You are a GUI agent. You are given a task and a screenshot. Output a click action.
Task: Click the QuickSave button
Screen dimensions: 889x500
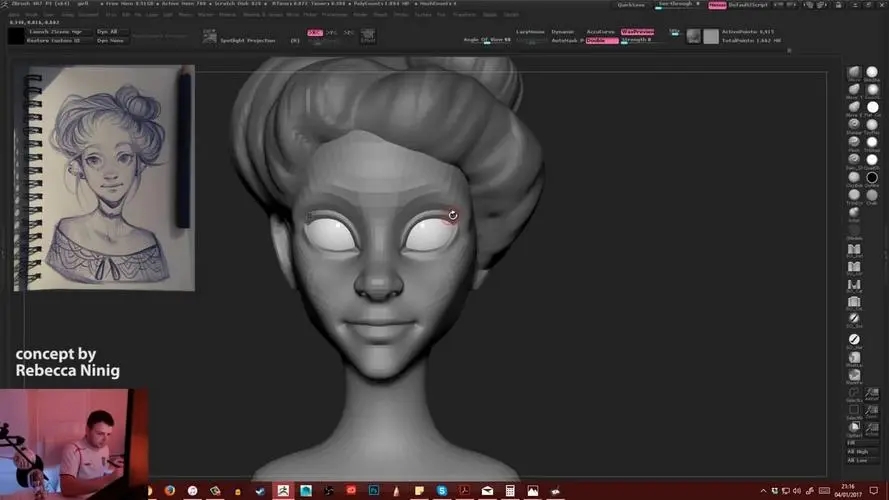tap(631, 5)
